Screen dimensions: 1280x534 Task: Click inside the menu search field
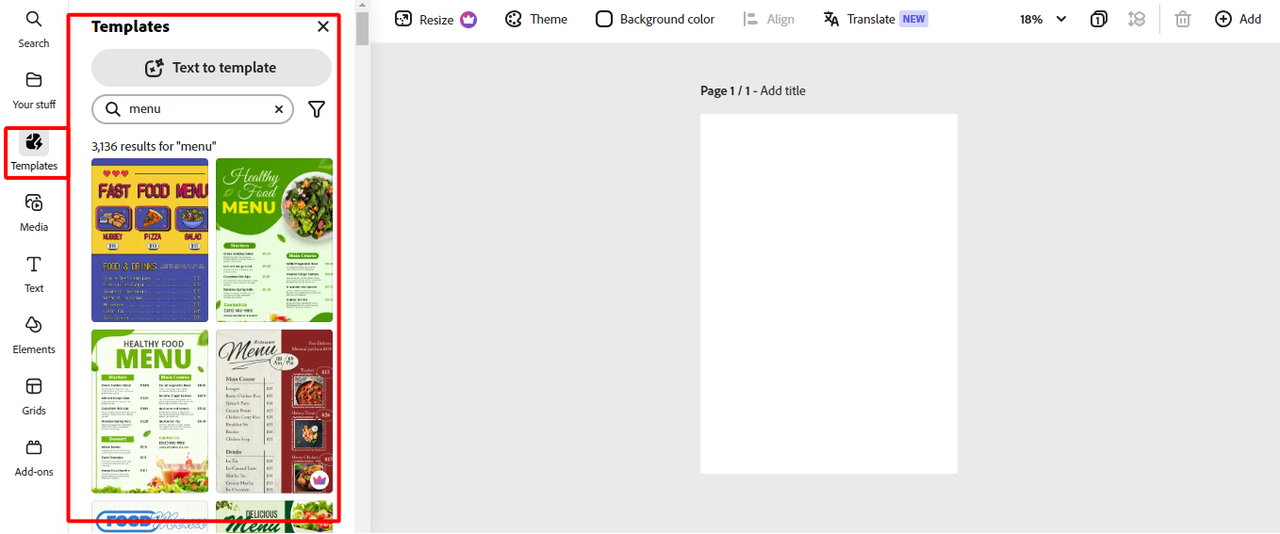(x=193, y=109)
